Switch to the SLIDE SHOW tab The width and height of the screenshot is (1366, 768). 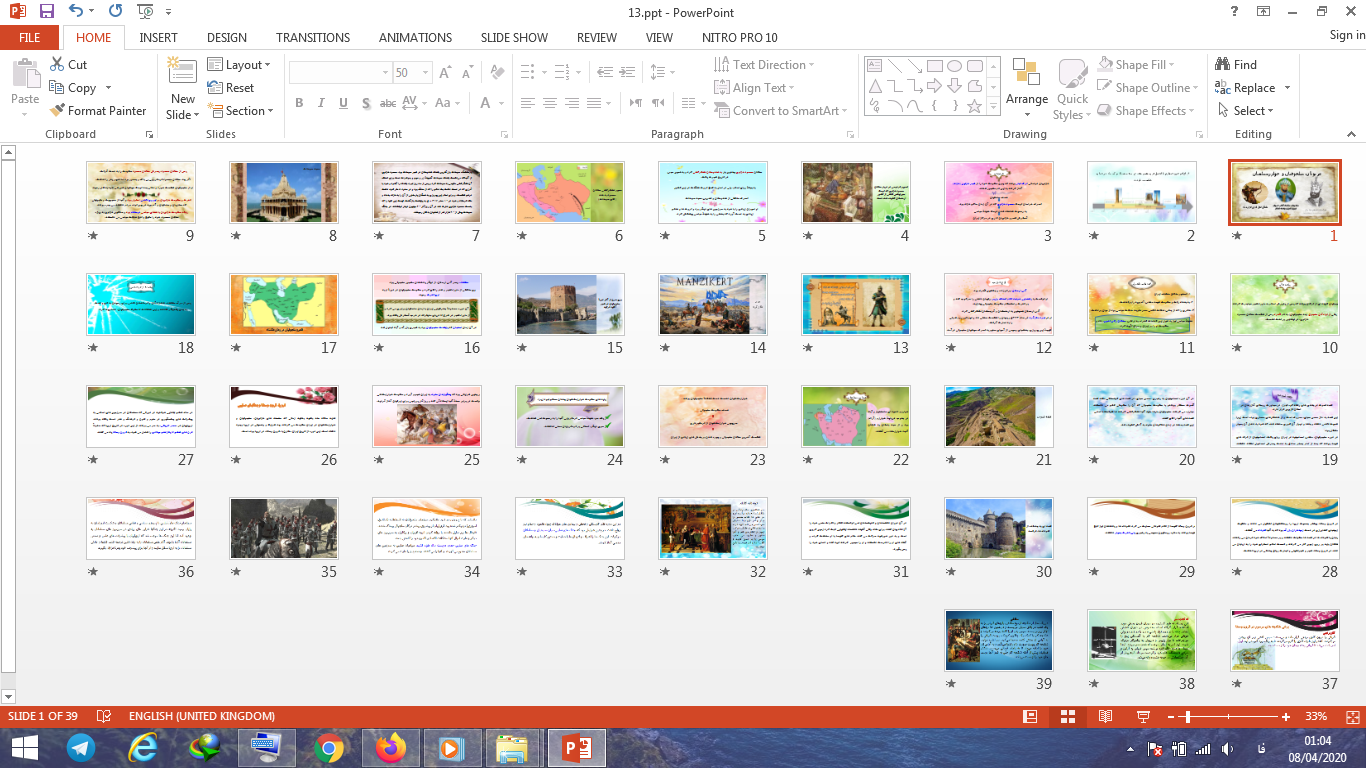[514, 37]
